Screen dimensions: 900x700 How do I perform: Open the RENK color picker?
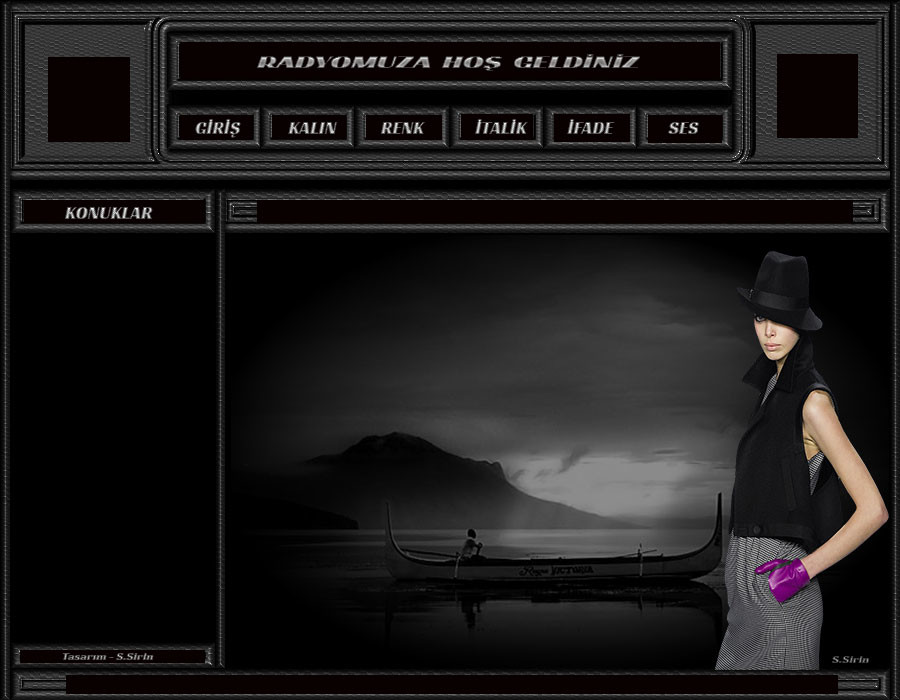(402, 128)
